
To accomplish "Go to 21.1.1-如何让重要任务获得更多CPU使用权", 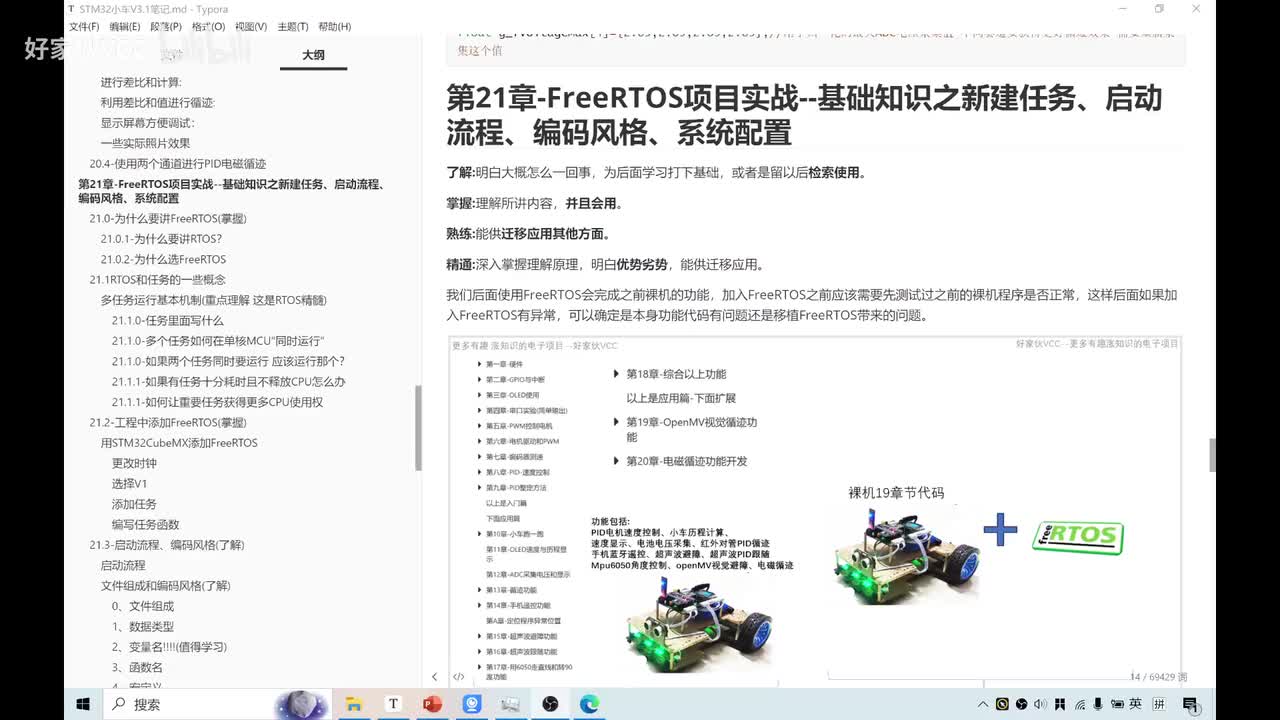I will tap(217, 402).
